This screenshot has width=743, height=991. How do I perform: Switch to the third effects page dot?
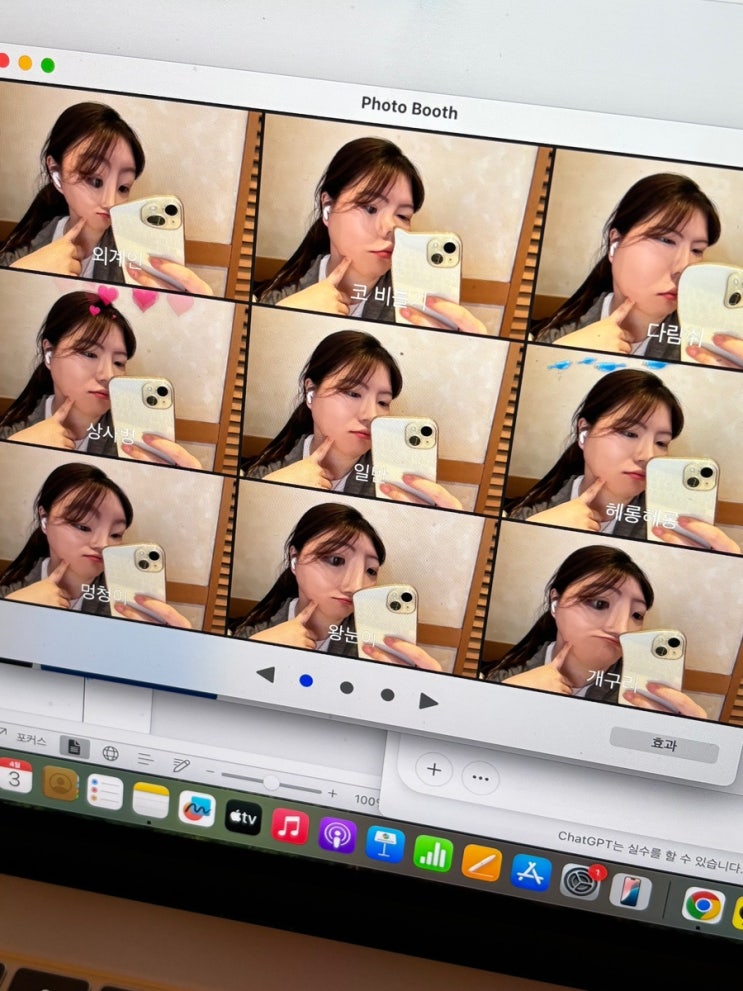[x=387, y=695]
